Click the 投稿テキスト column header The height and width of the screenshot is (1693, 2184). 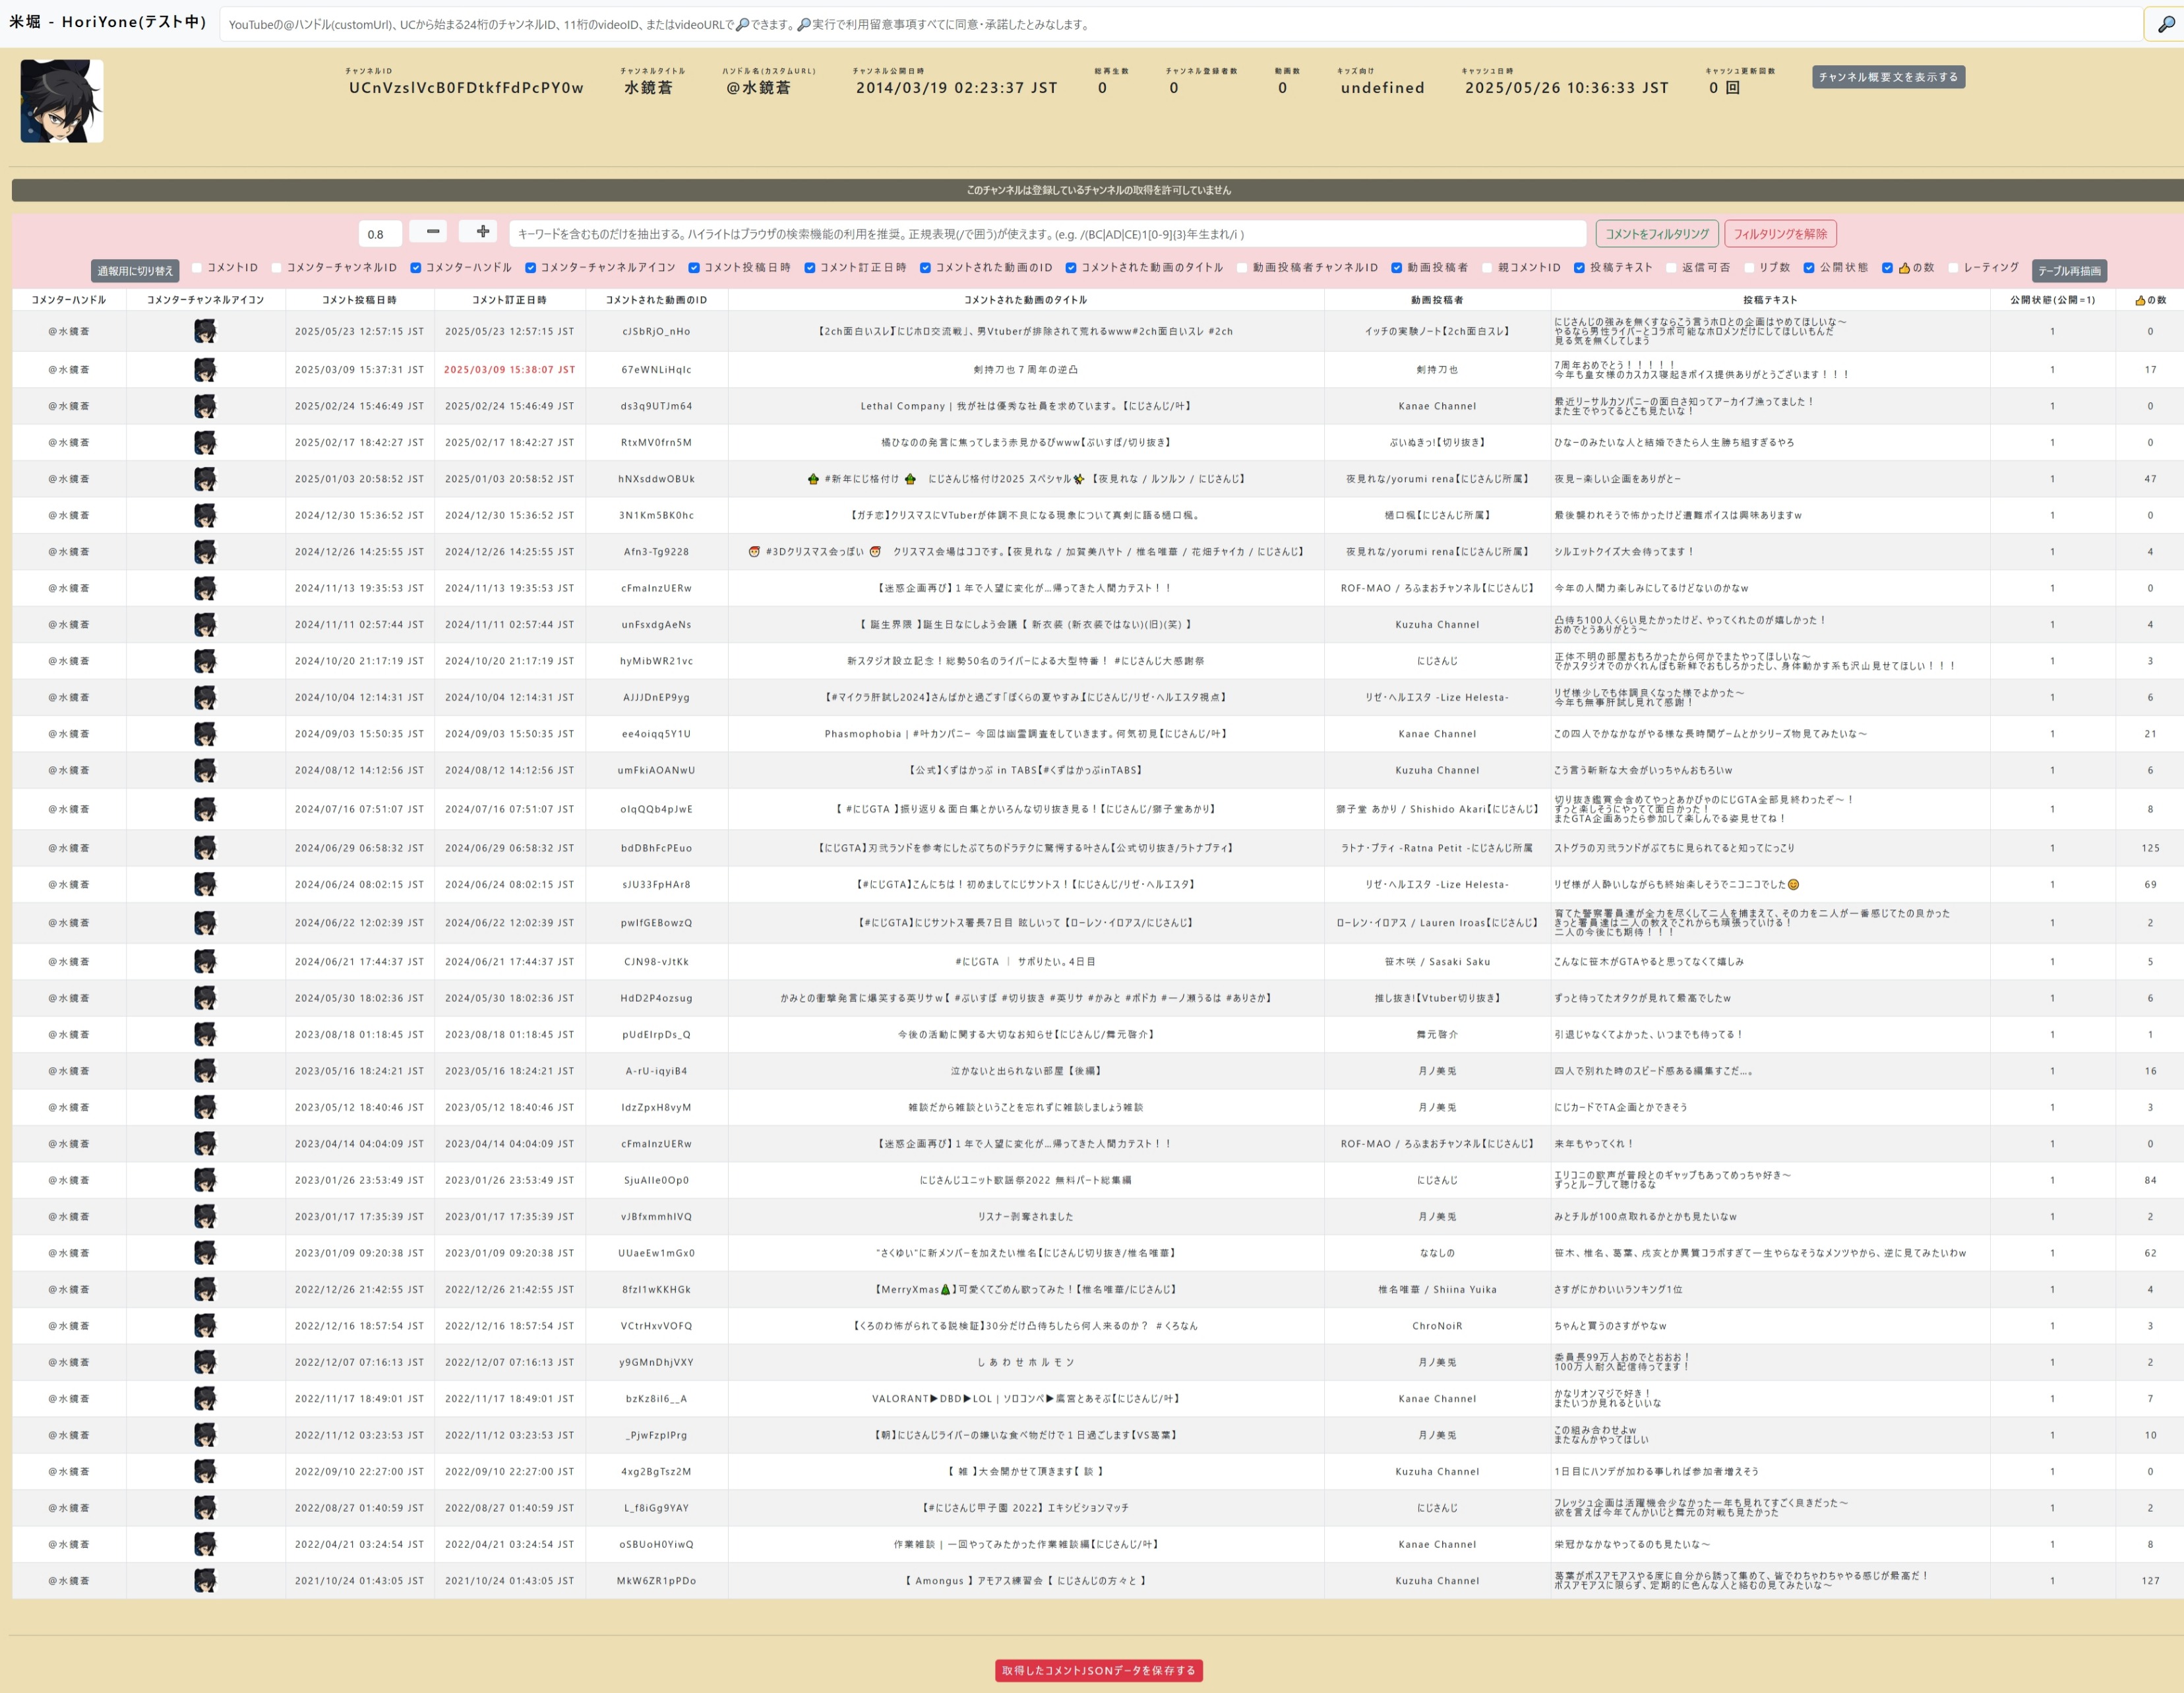(x=1770, y=300)
